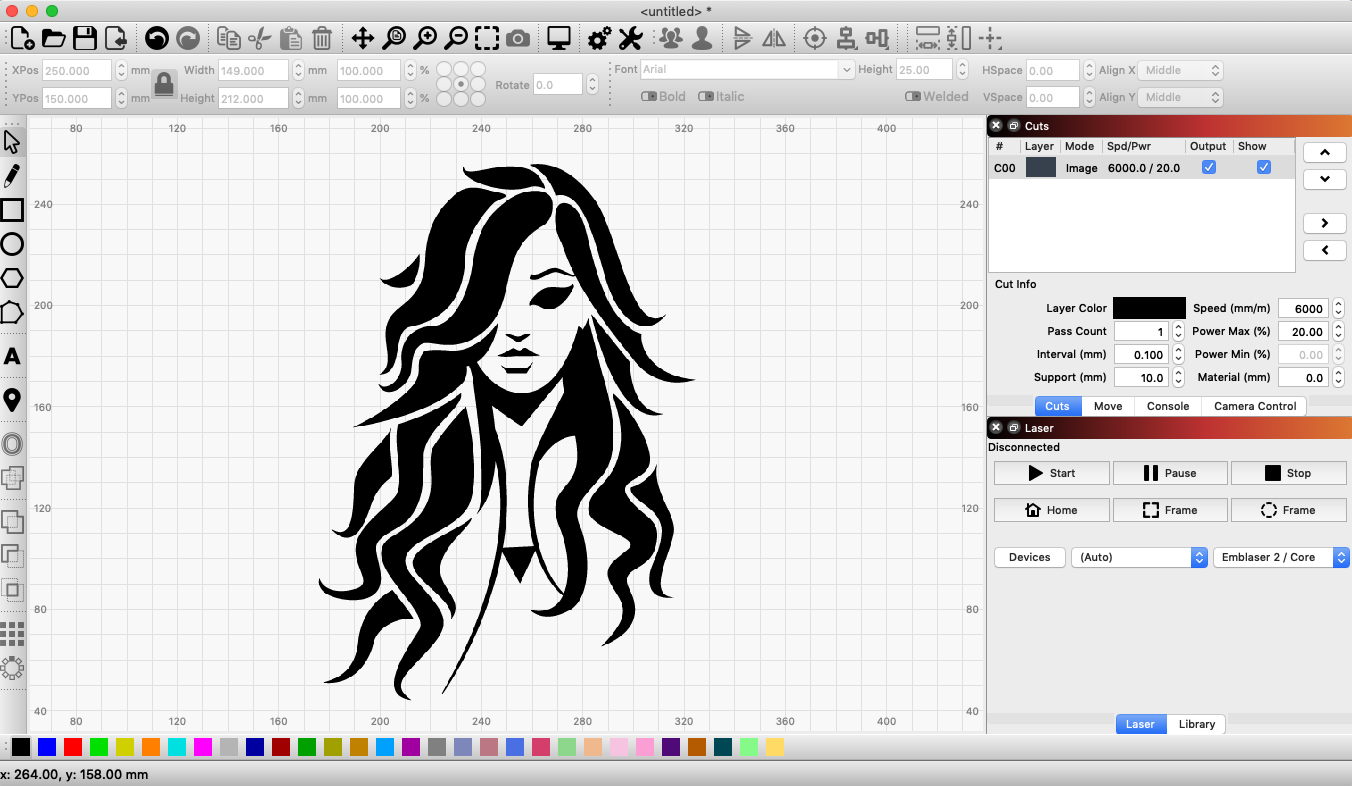Switch to the Console tab

(1167, 406)
